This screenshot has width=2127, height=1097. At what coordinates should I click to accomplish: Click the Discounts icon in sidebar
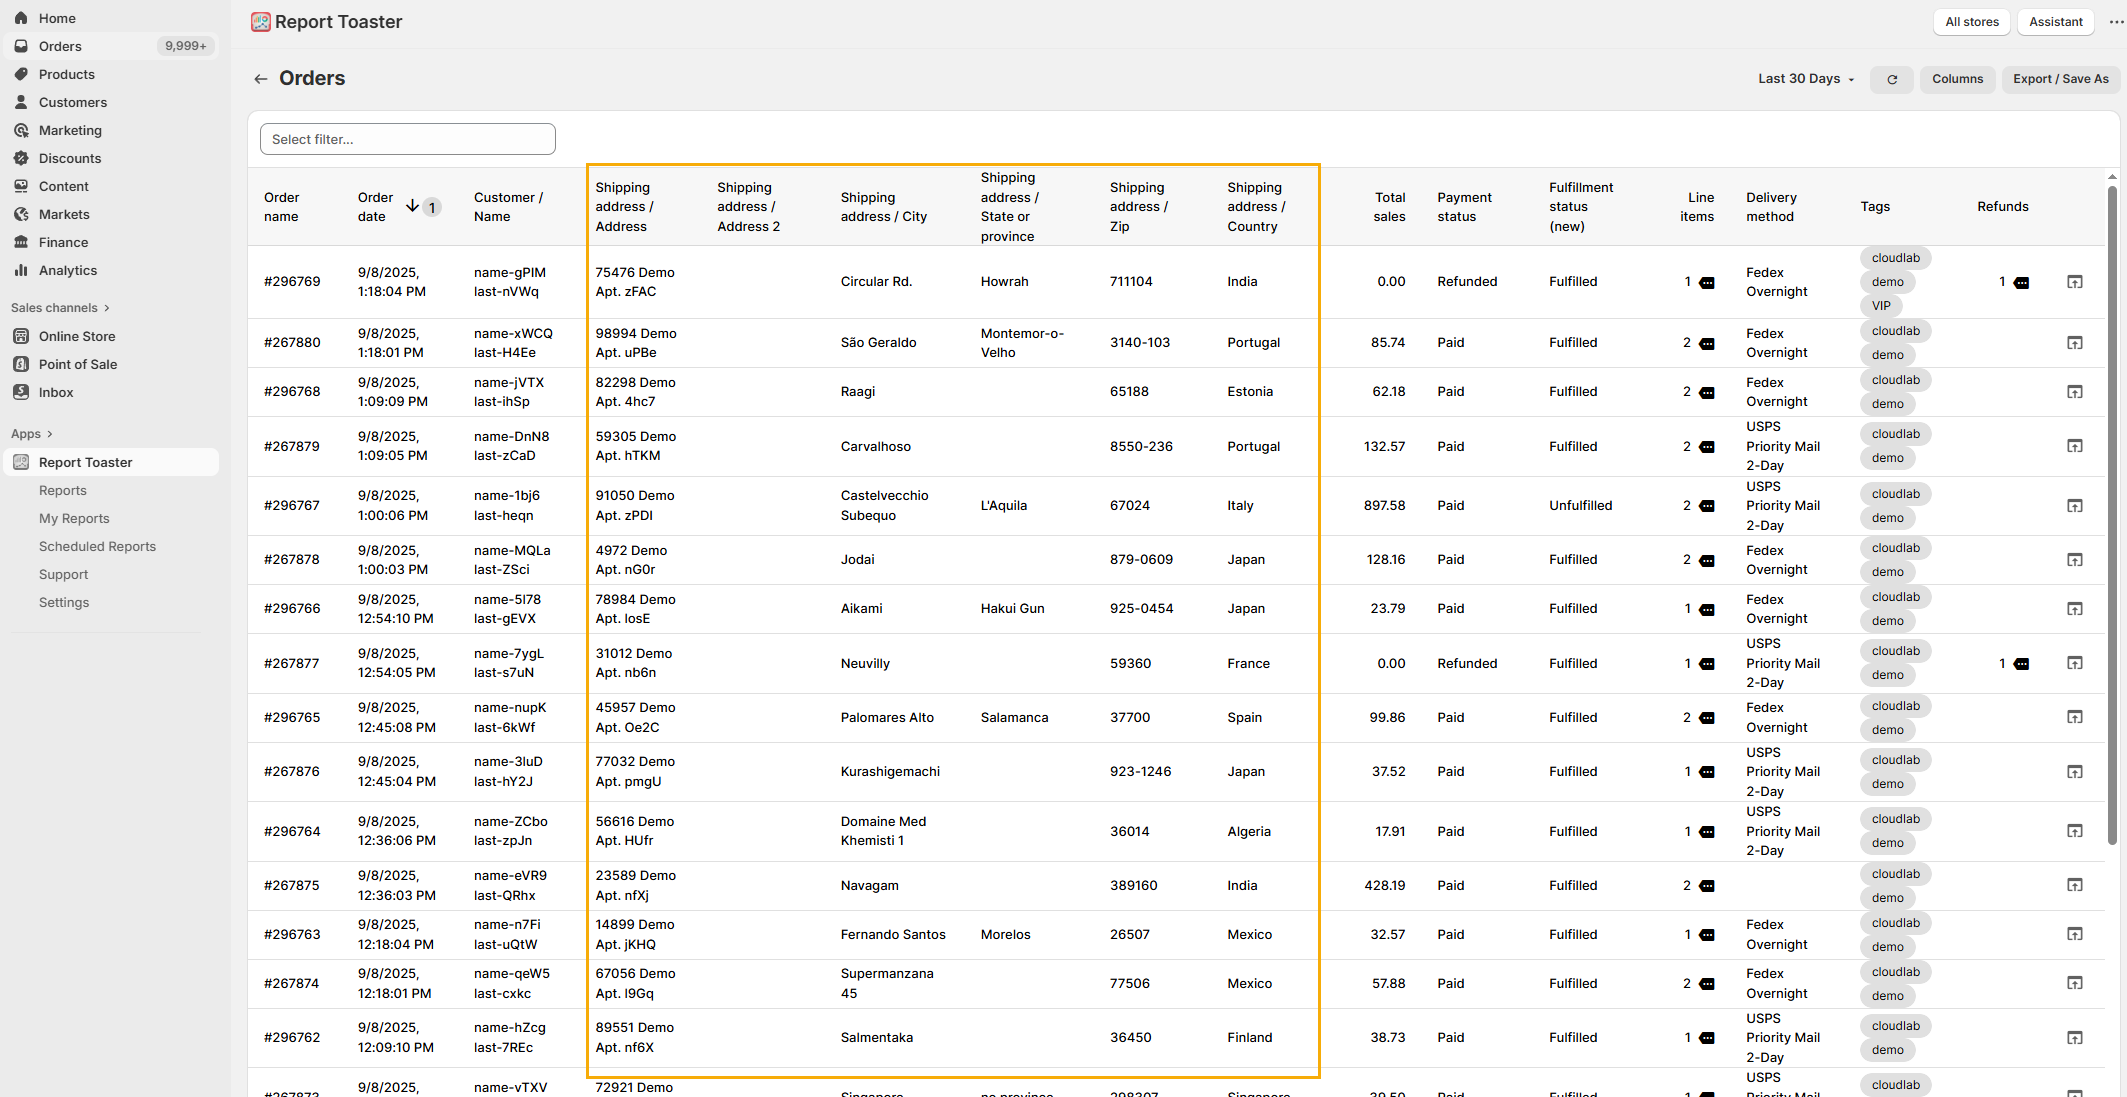pos(21,158)
